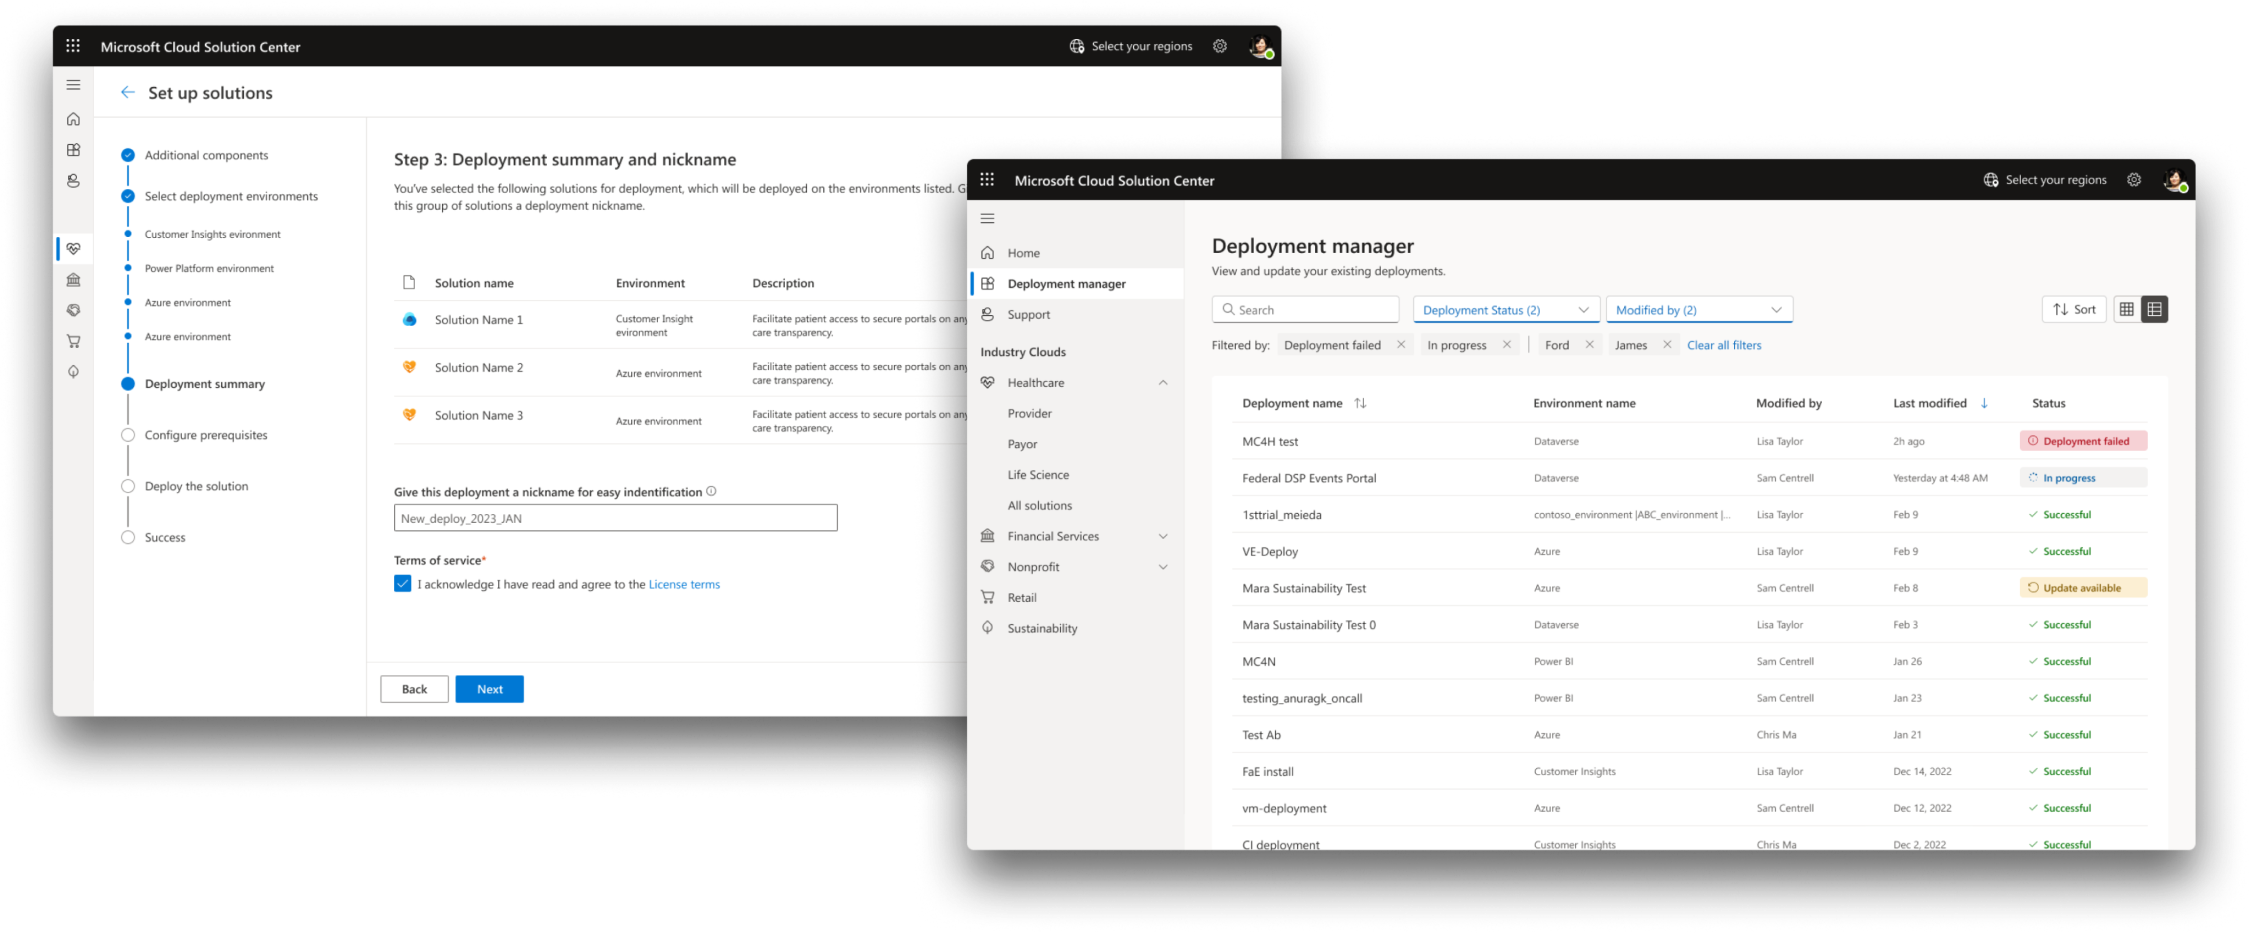Click the Back button
This screenshot has height=934, width=2249.
[414, 689]
